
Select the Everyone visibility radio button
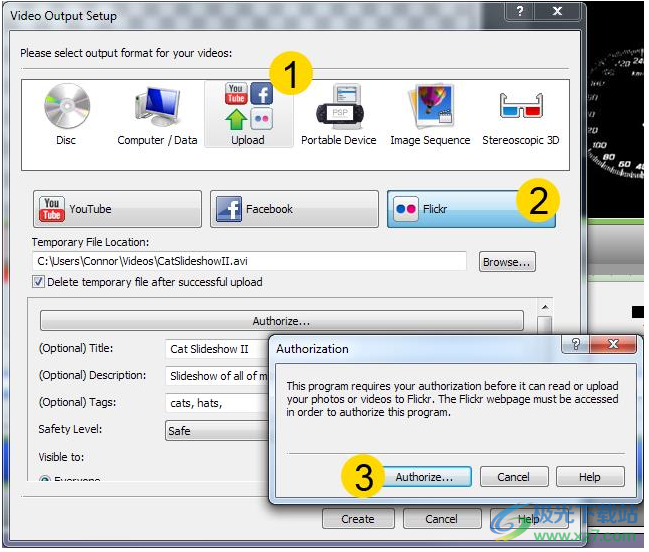(x=45, y=480)
